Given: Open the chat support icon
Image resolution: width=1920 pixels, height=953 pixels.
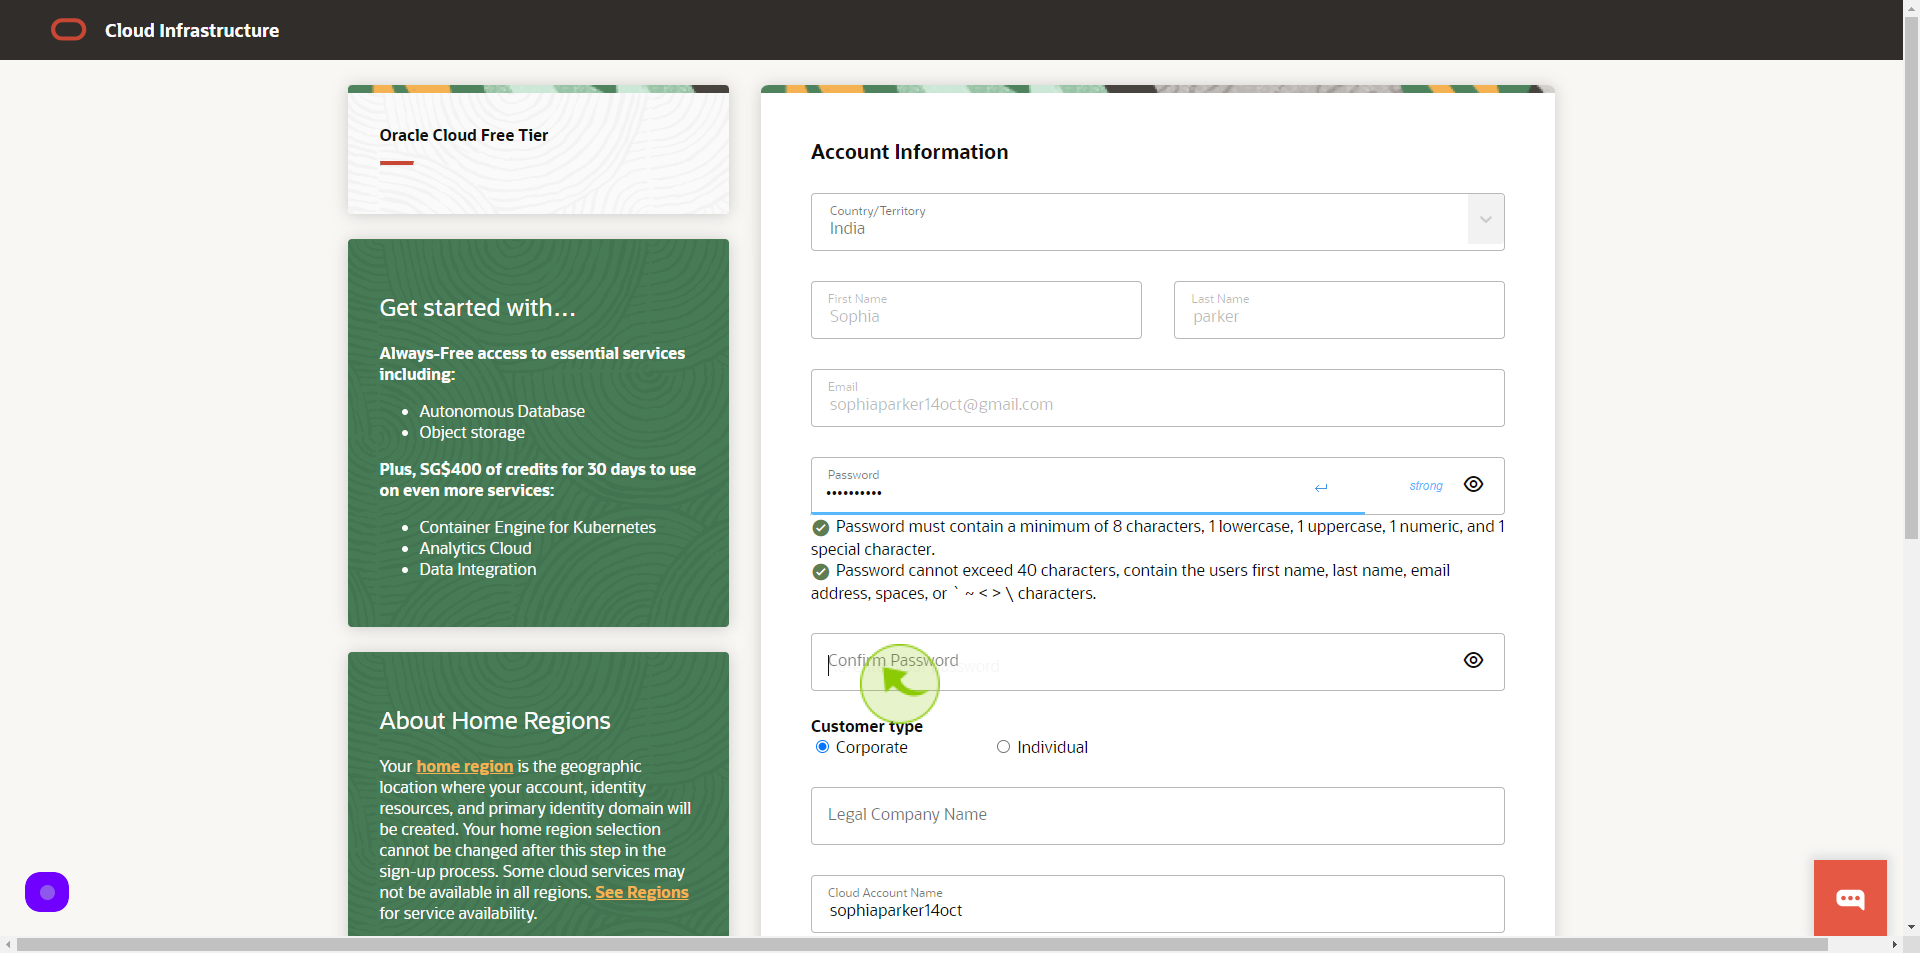Looking at the screenshot, I should tap(1850, 898).
